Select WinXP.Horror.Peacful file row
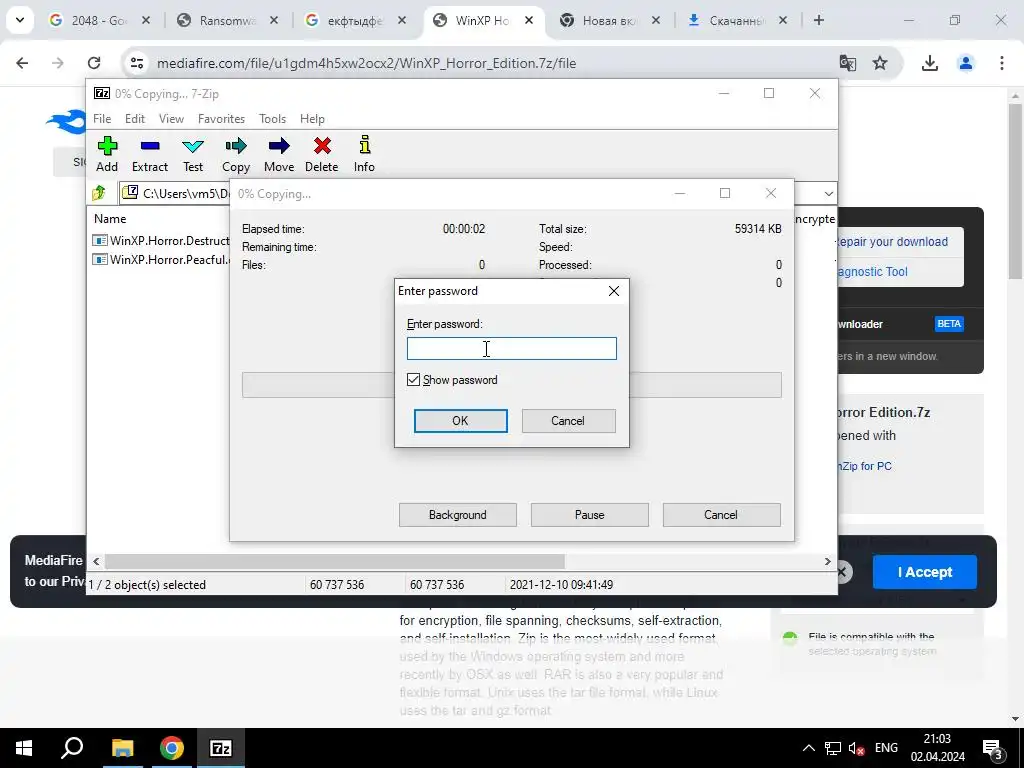Viewport: 1024px width, 768px height. (x=161, y=259)
